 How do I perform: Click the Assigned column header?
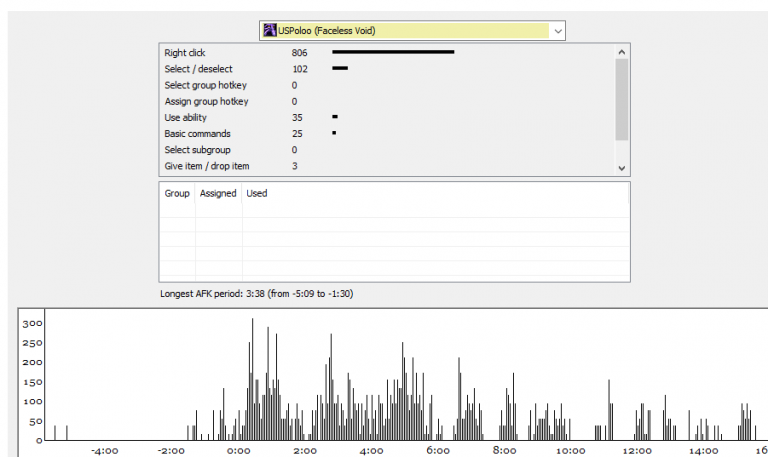(x=218, y=193)
